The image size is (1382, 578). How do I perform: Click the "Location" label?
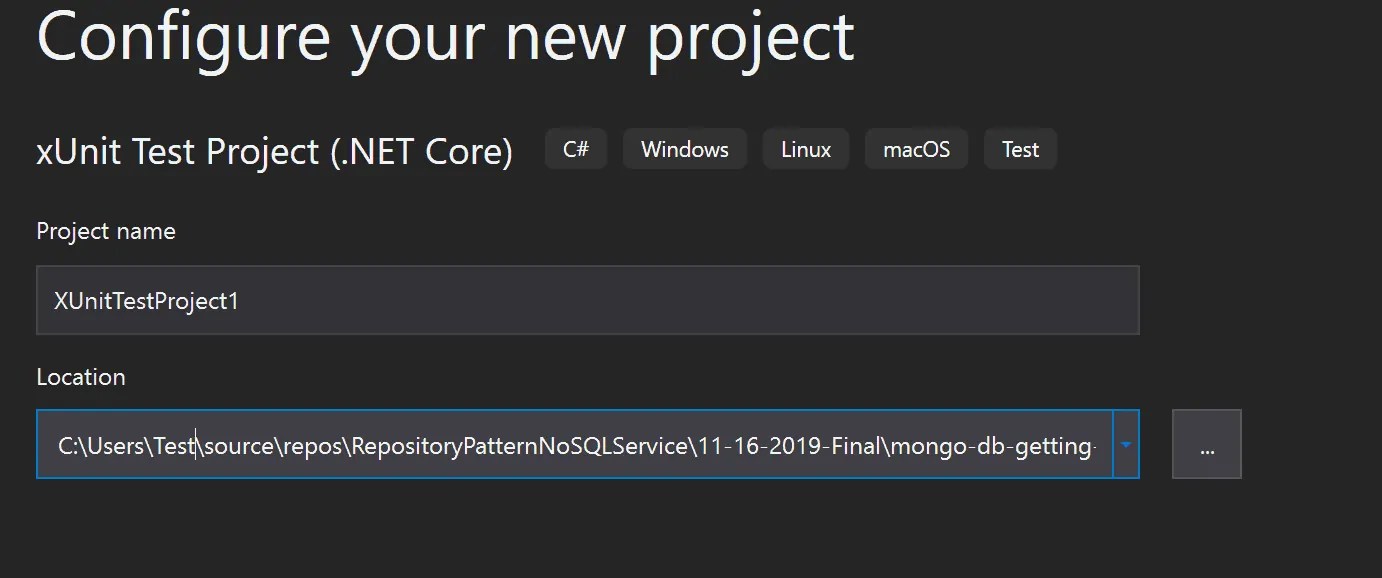[x=81, y=377]
